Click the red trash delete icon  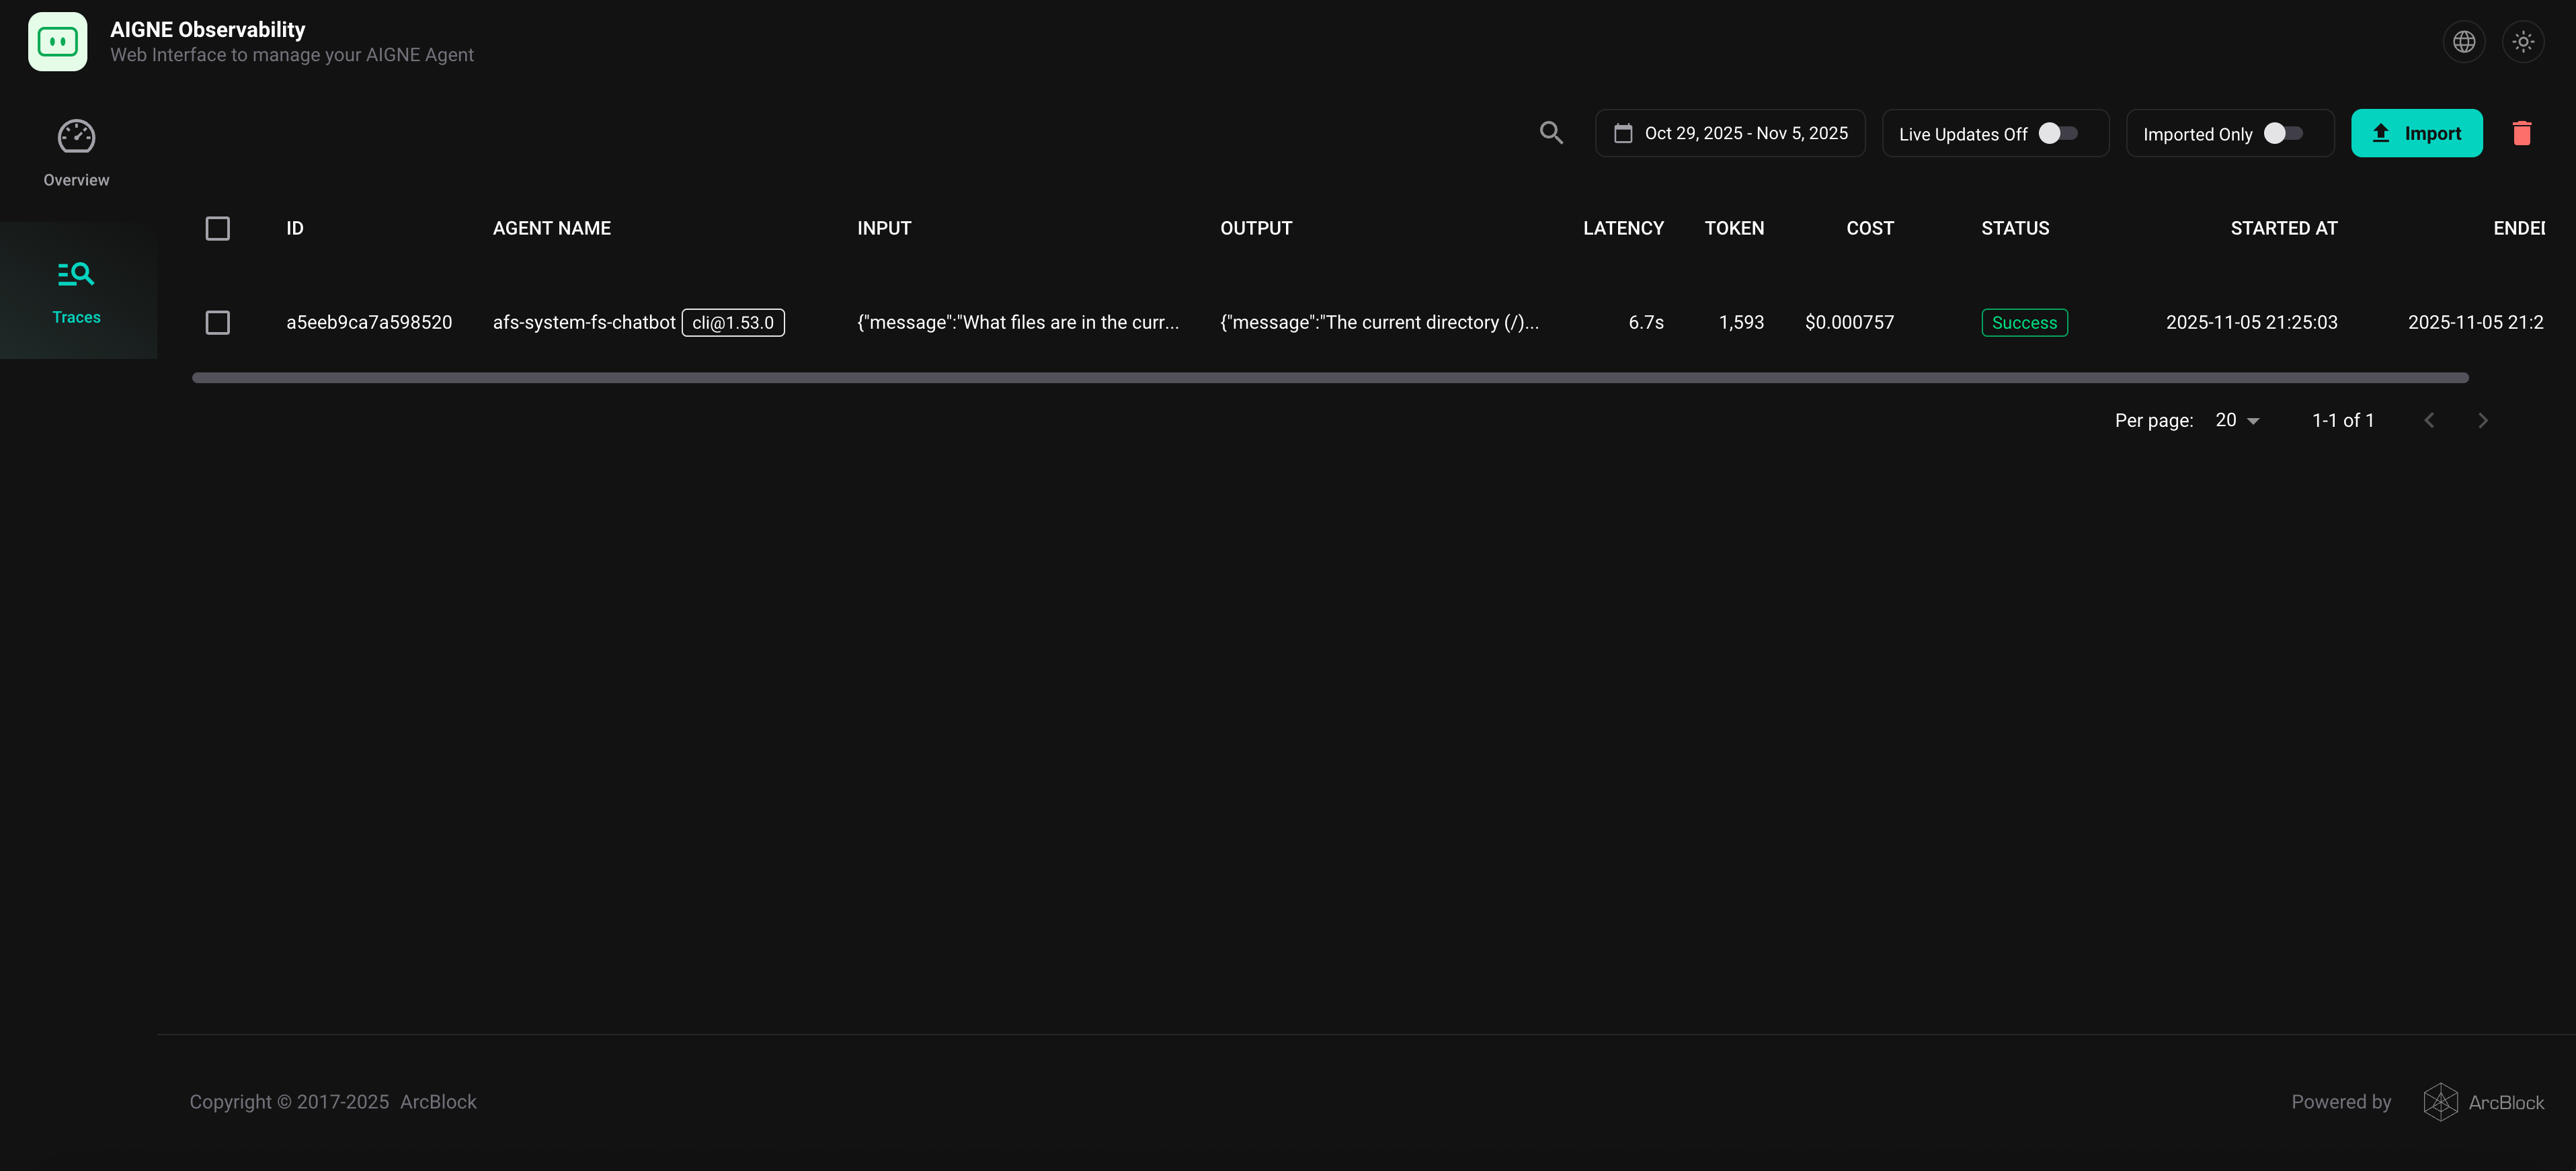2521,132
